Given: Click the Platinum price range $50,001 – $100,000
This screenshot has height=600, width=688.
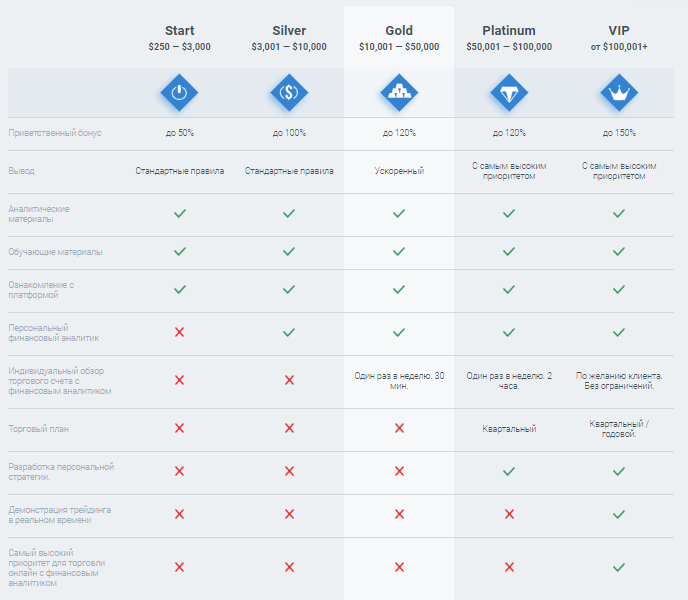Looking at the screenshot, I should [x=509, y=47].
